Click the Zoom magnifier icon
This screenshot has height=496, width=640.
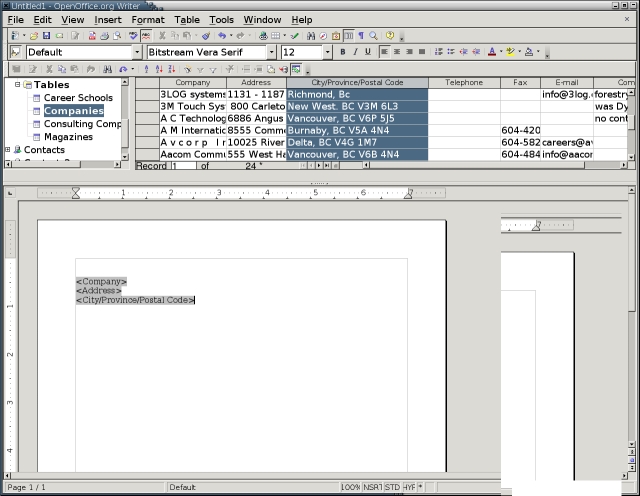pos(372,35)
